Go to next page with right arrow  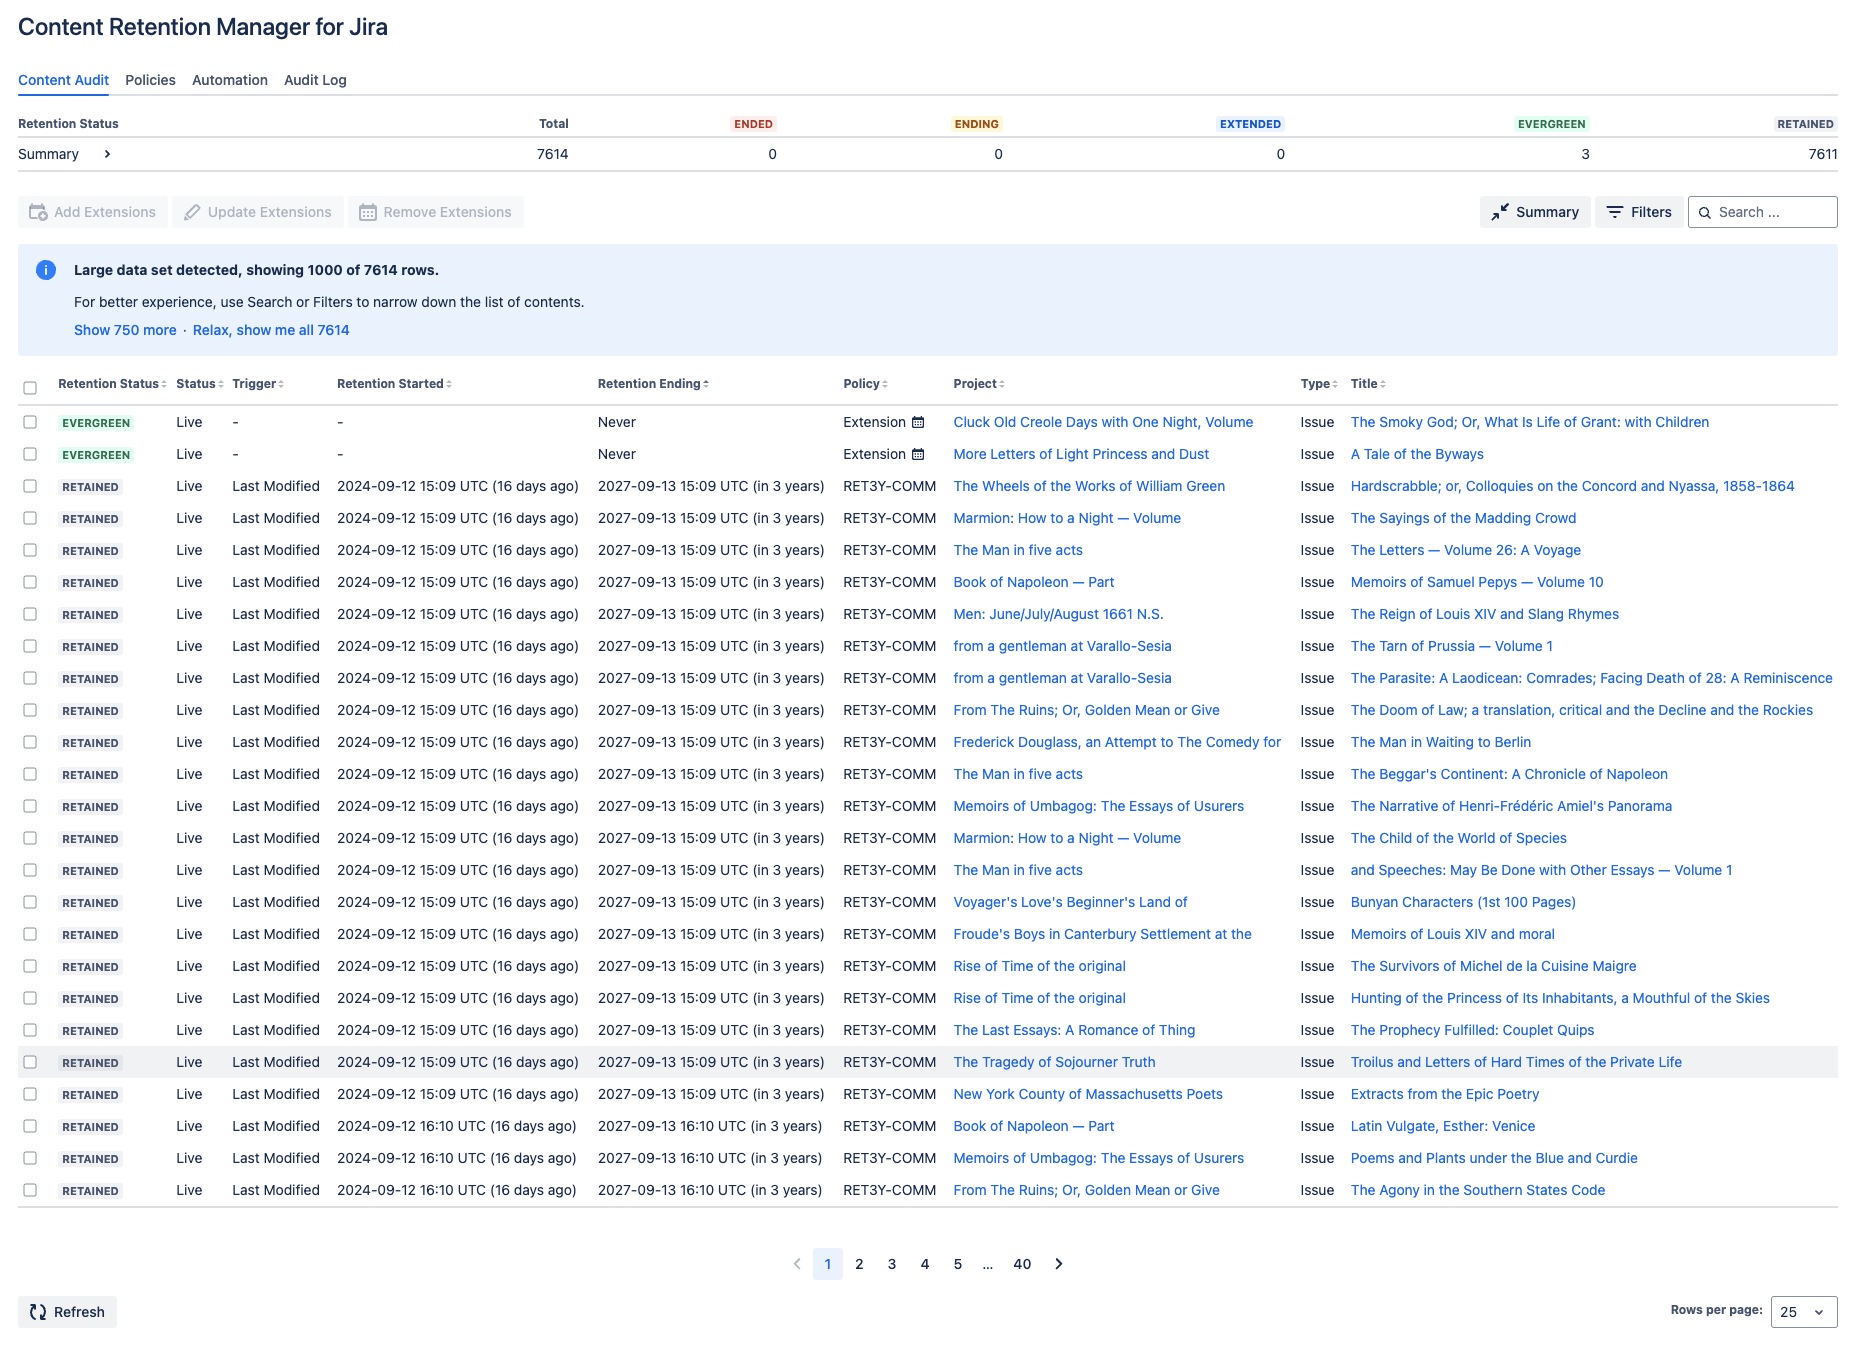coord(1058,1264)
